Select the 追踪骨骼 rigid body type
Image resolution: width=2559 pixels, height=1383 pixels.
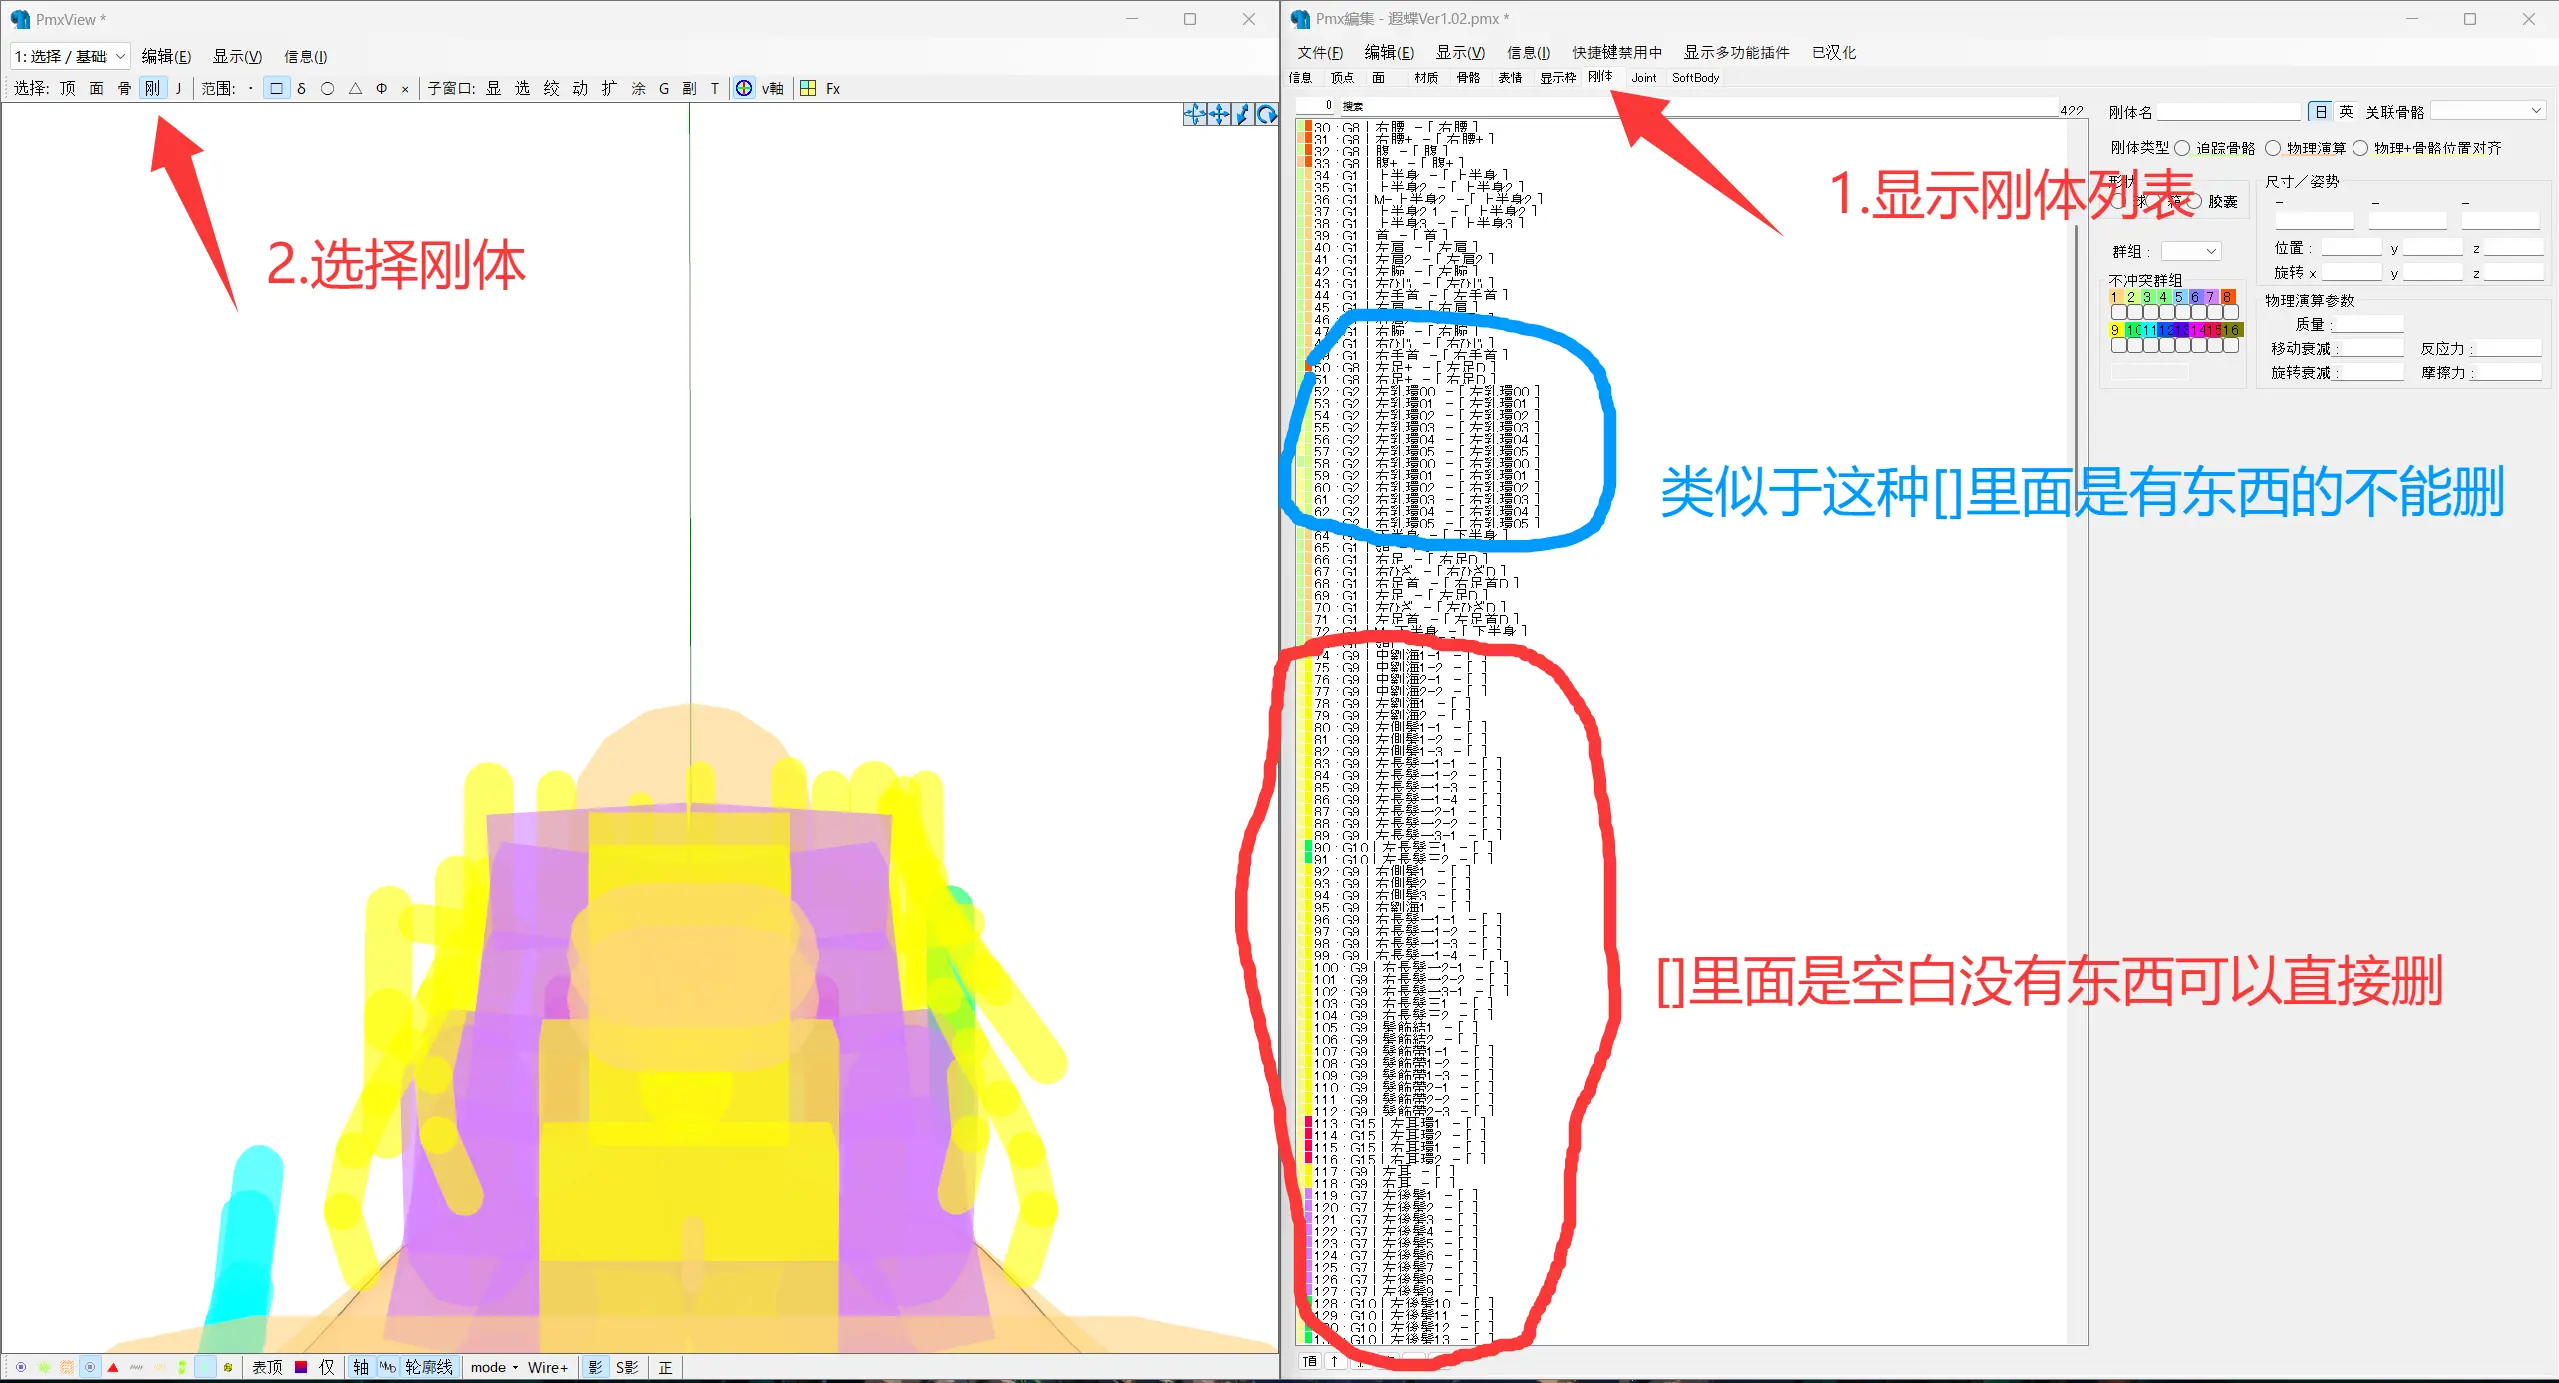coord(2183,148)
